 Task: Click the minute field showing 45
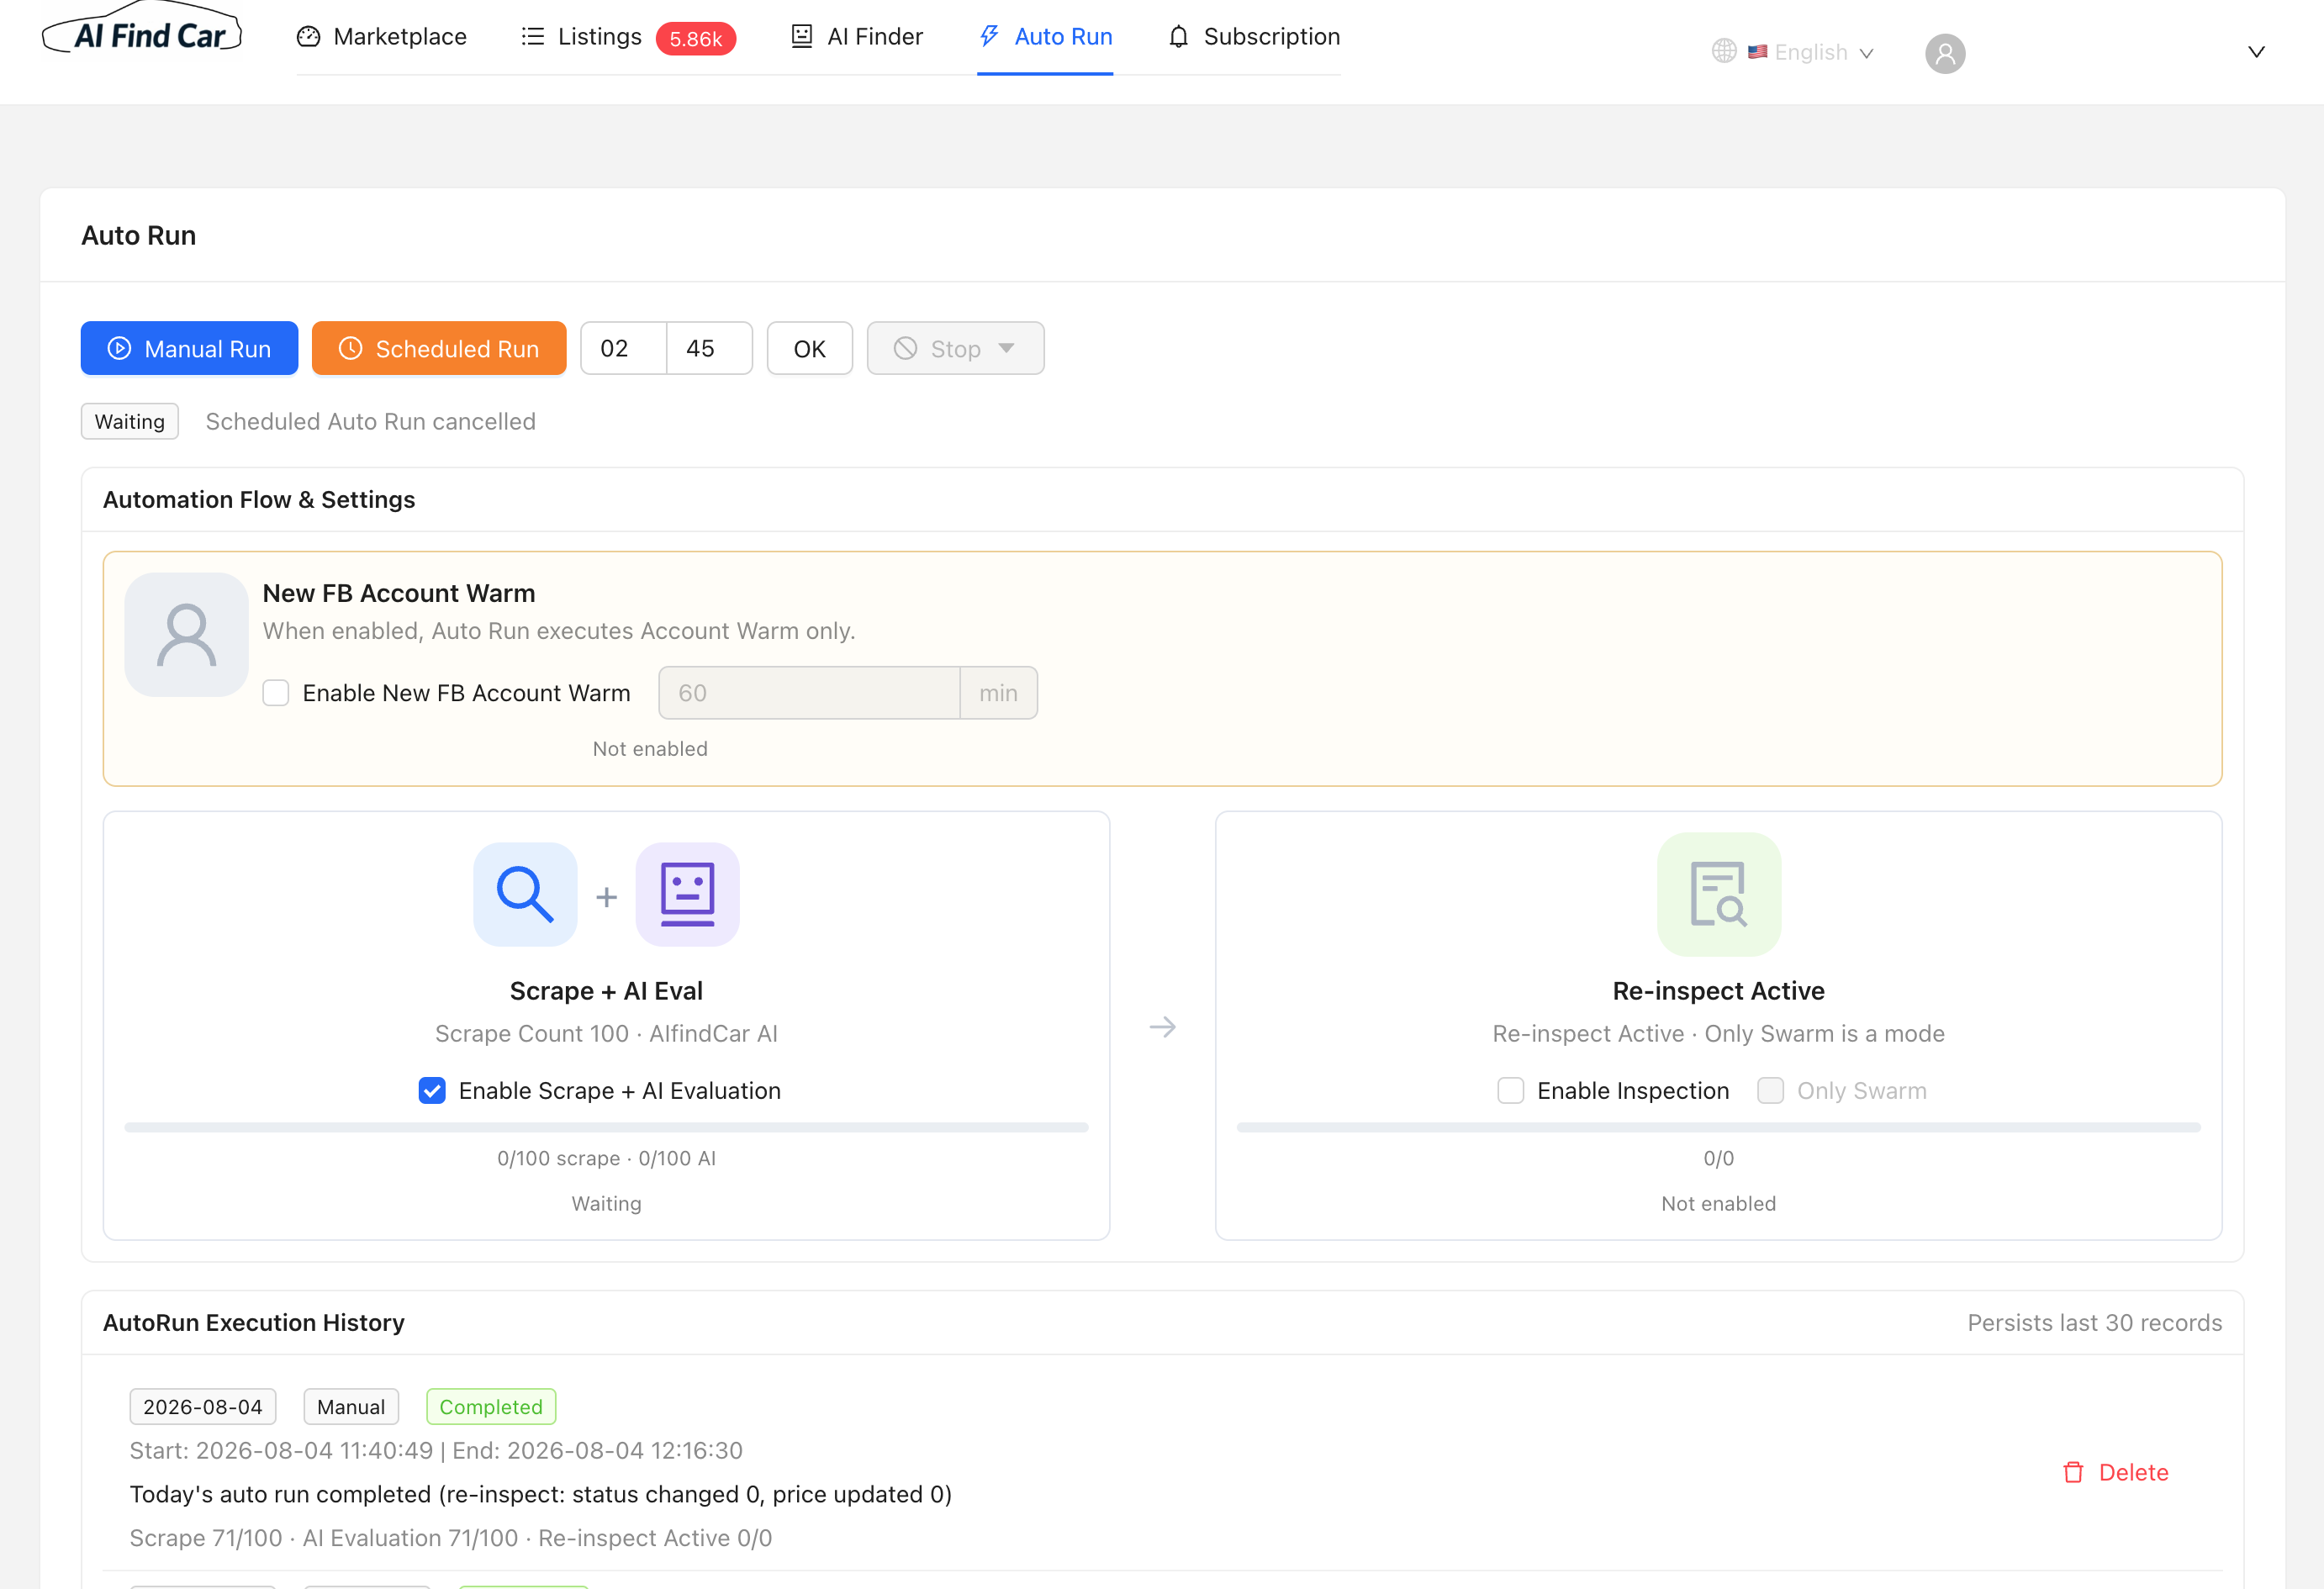(x=709, y=348)
